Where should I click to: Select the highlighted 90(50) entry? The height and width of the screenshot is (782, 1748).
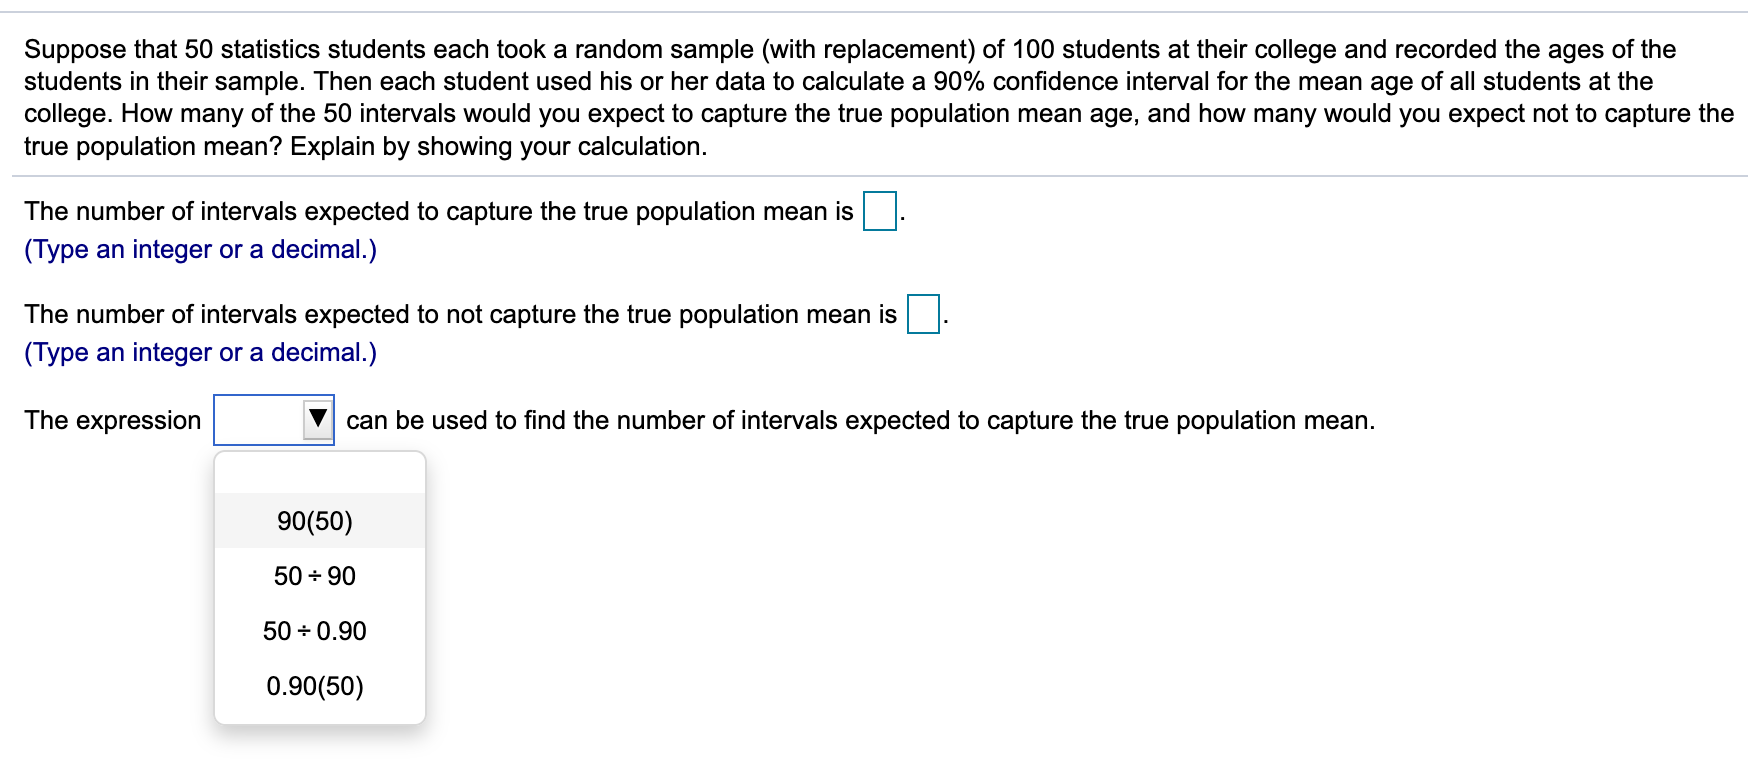(315, 520)
